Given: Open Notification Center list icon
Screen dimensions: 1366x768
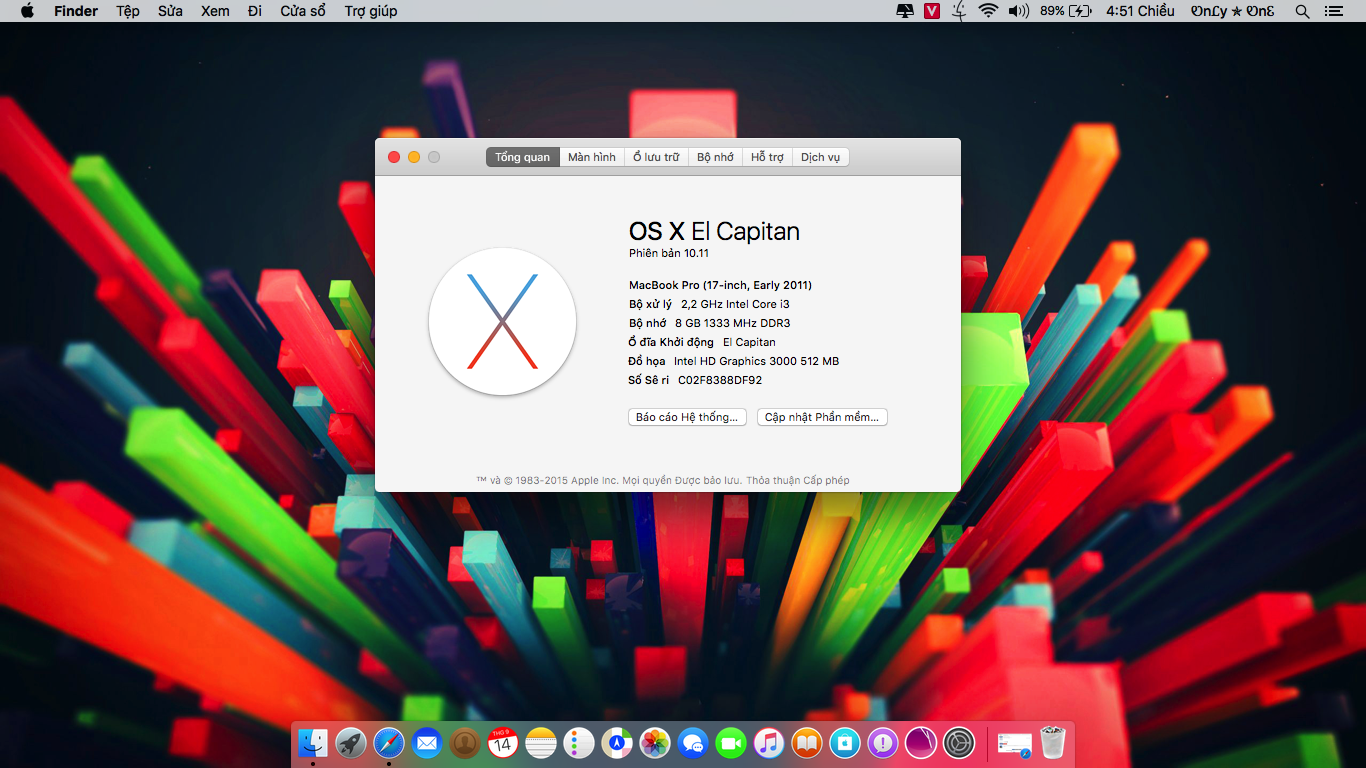Looking at the screenshot, I should [1333, 11].
